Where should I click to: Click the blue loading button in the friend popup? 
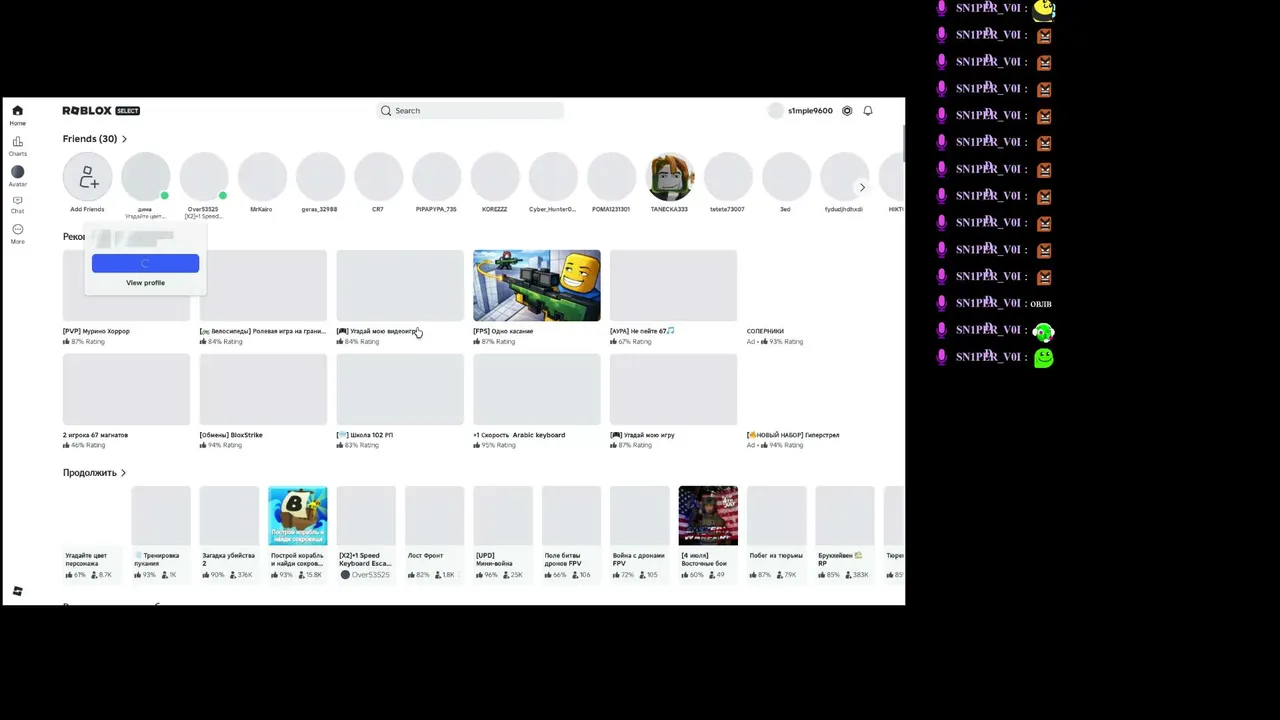145,263
